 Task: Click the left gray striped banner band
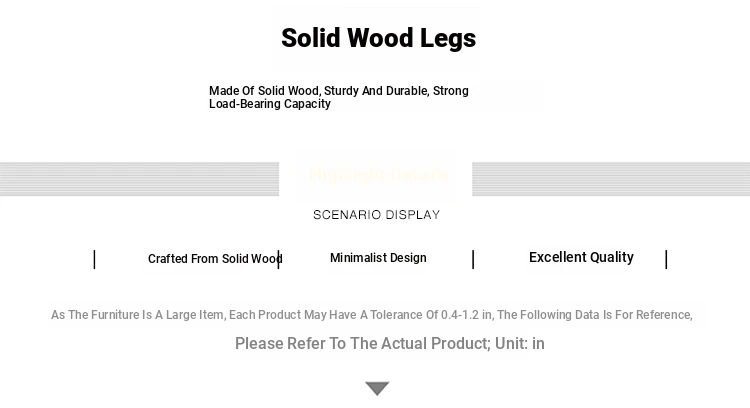point(139,179)
